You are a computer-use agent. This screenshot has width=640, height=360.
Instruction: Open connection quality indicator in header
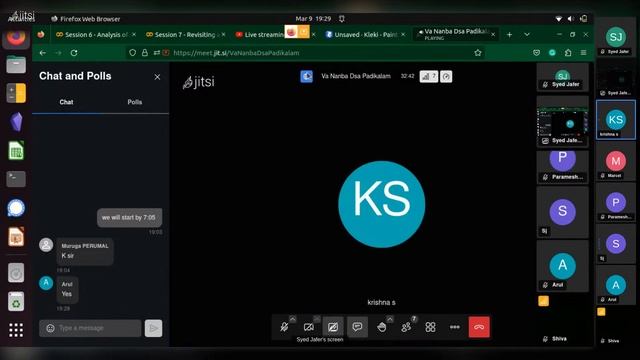coord(429,76)
